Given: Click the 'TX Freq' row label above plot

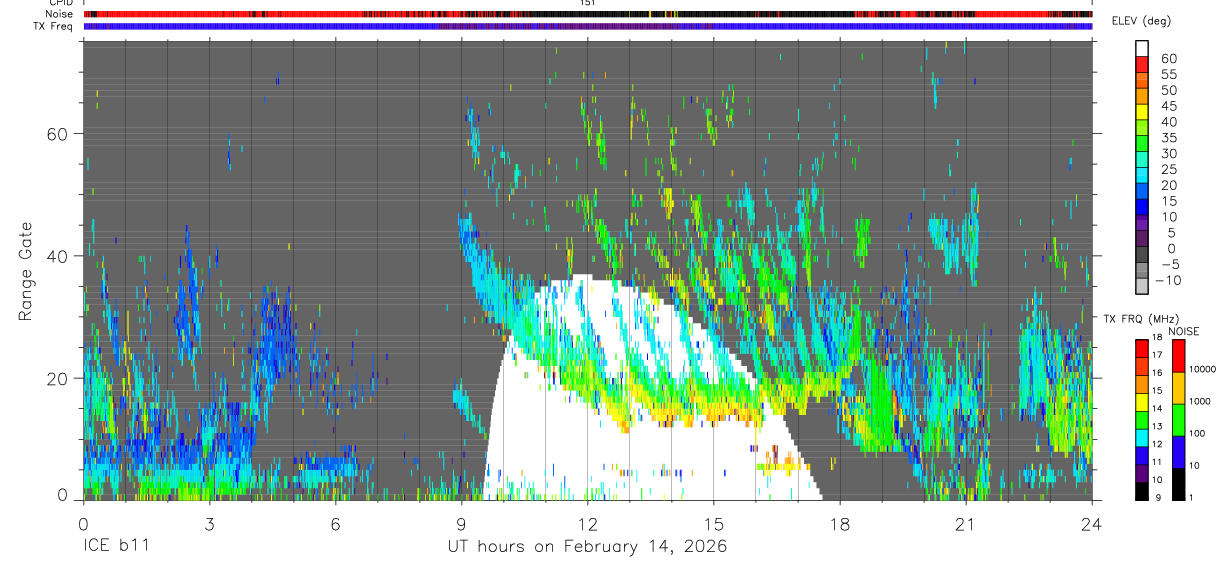Looking at the screenshot, I should 54,26.
